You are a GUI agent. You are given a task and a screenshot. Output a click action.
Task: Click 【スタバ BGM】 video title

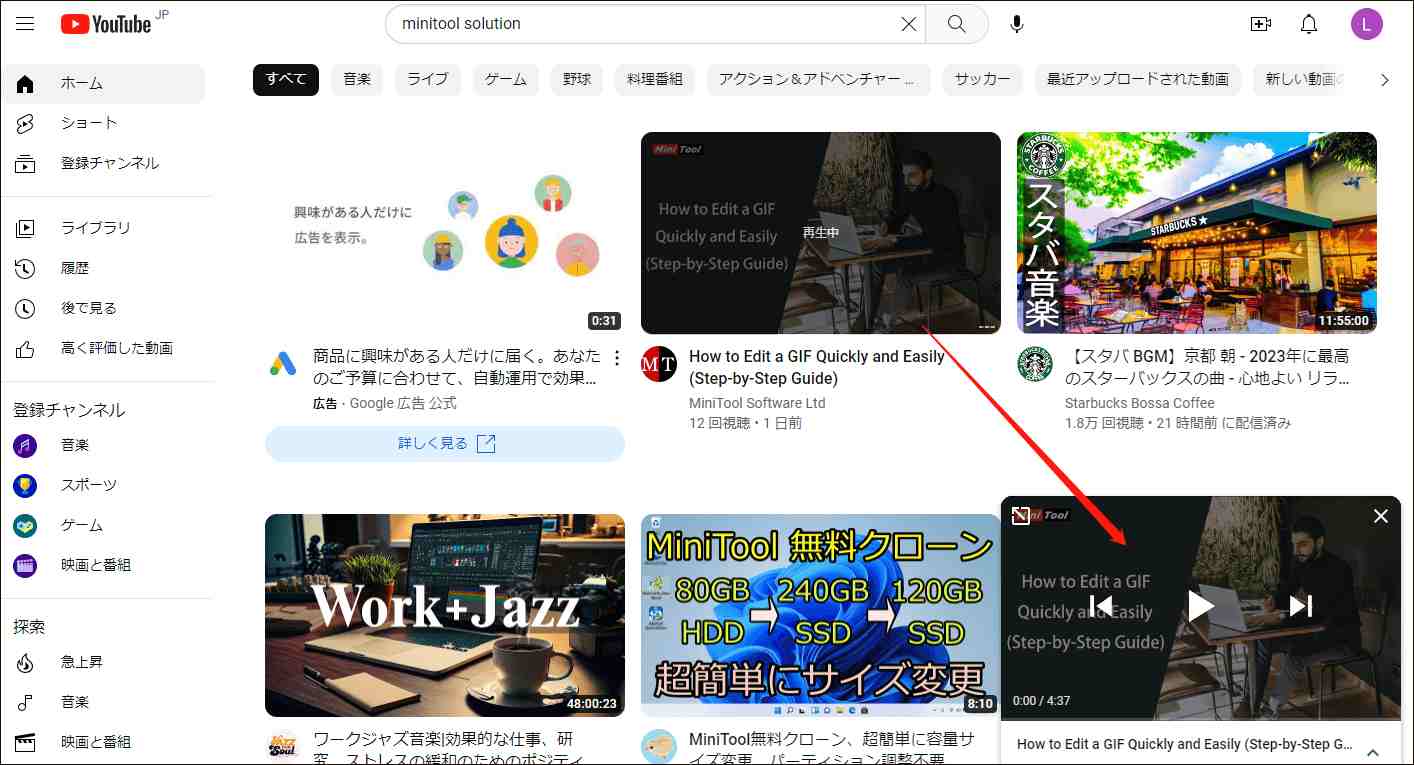(1208, 367)
